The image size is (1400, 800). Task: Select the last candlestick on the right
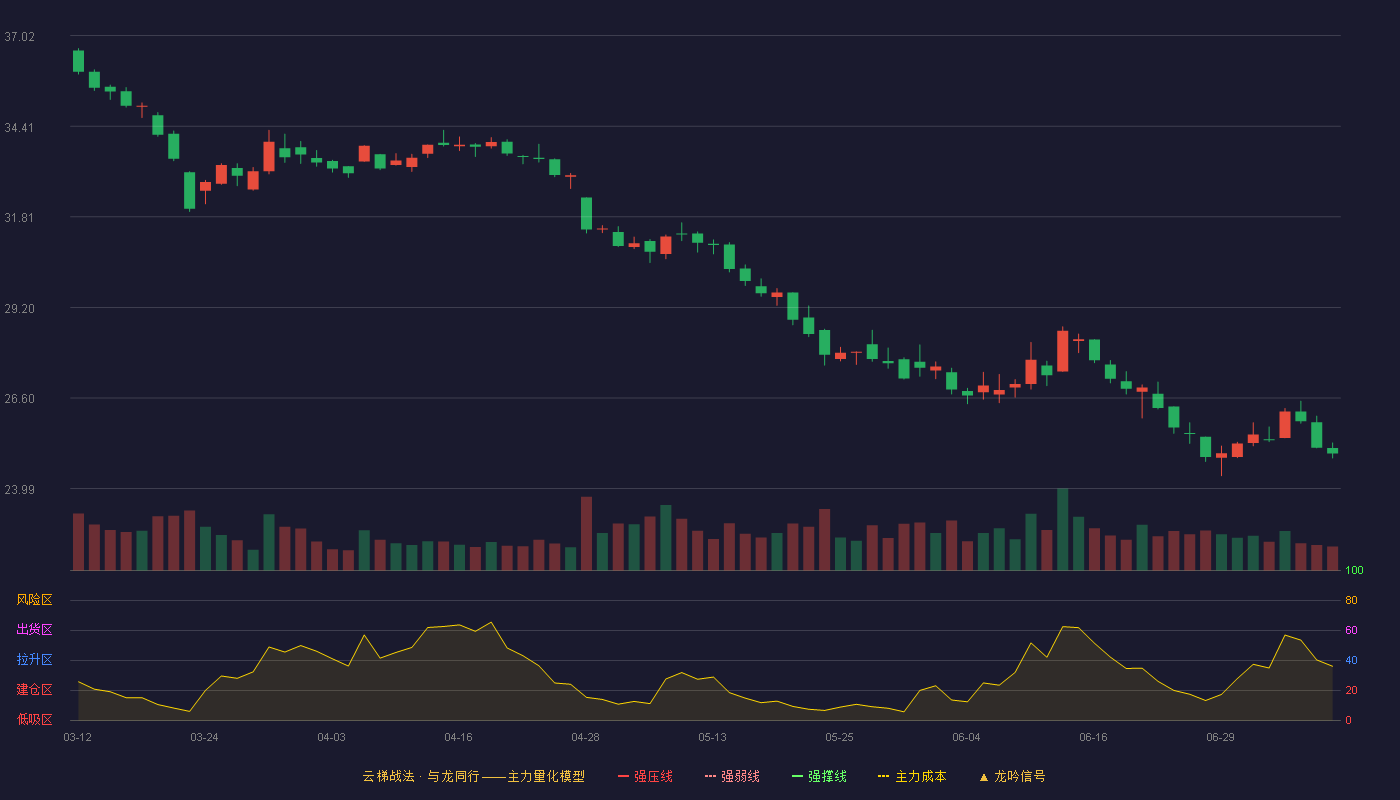click(x=1332, y=450)
